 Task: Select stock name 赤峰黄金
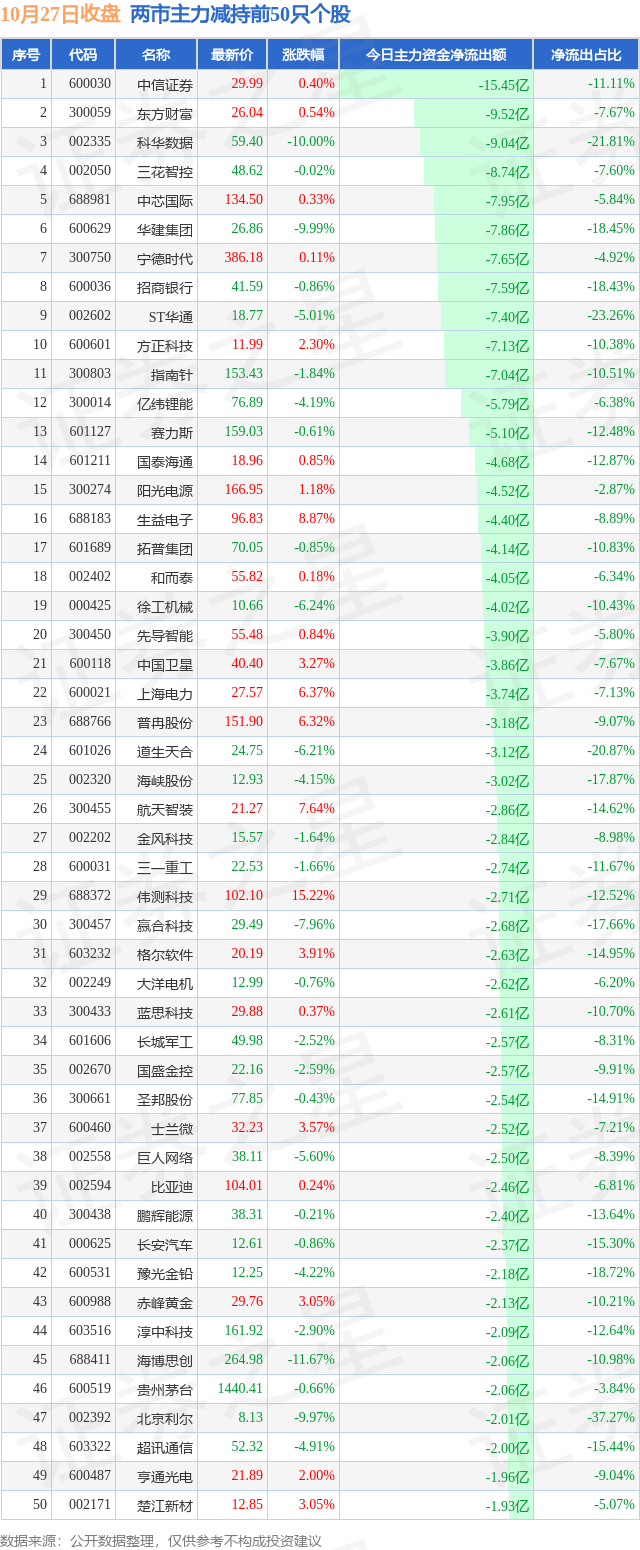pos(165,1302)
